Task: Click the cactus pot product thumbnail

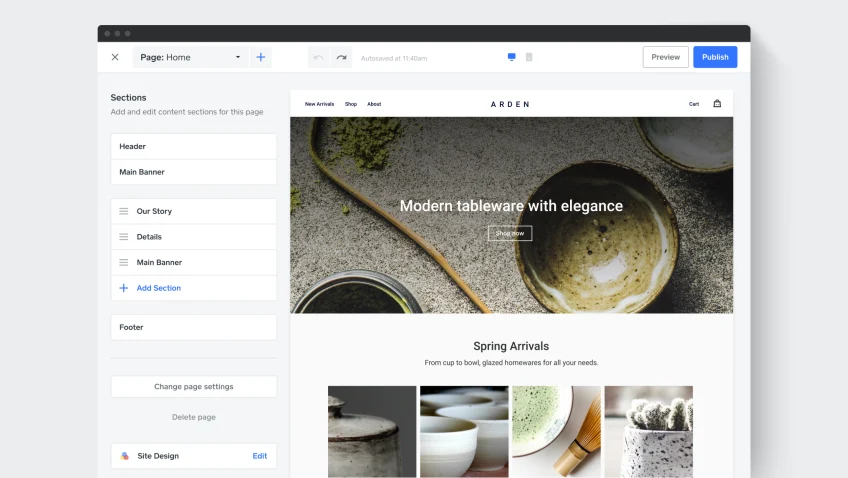Action: coord(648,431)
